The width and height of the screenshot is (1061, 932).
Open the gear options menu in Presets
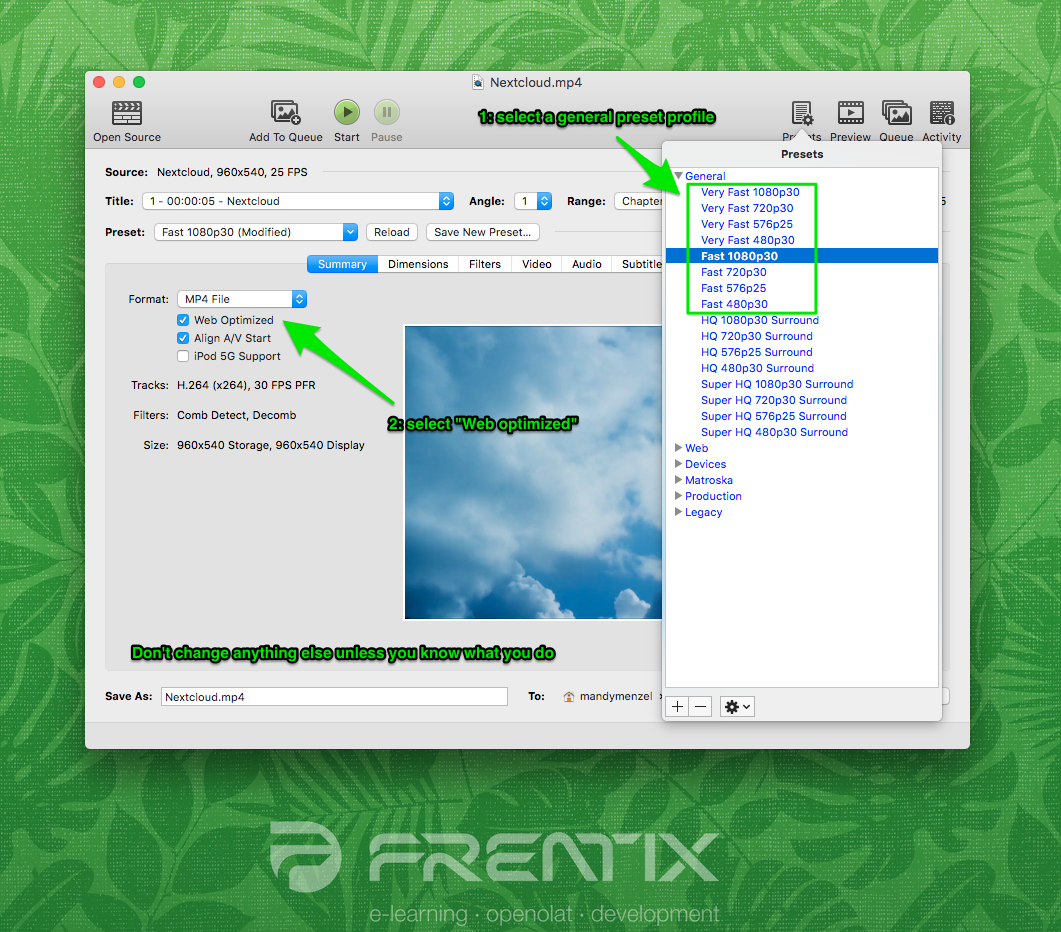[737, 706]
